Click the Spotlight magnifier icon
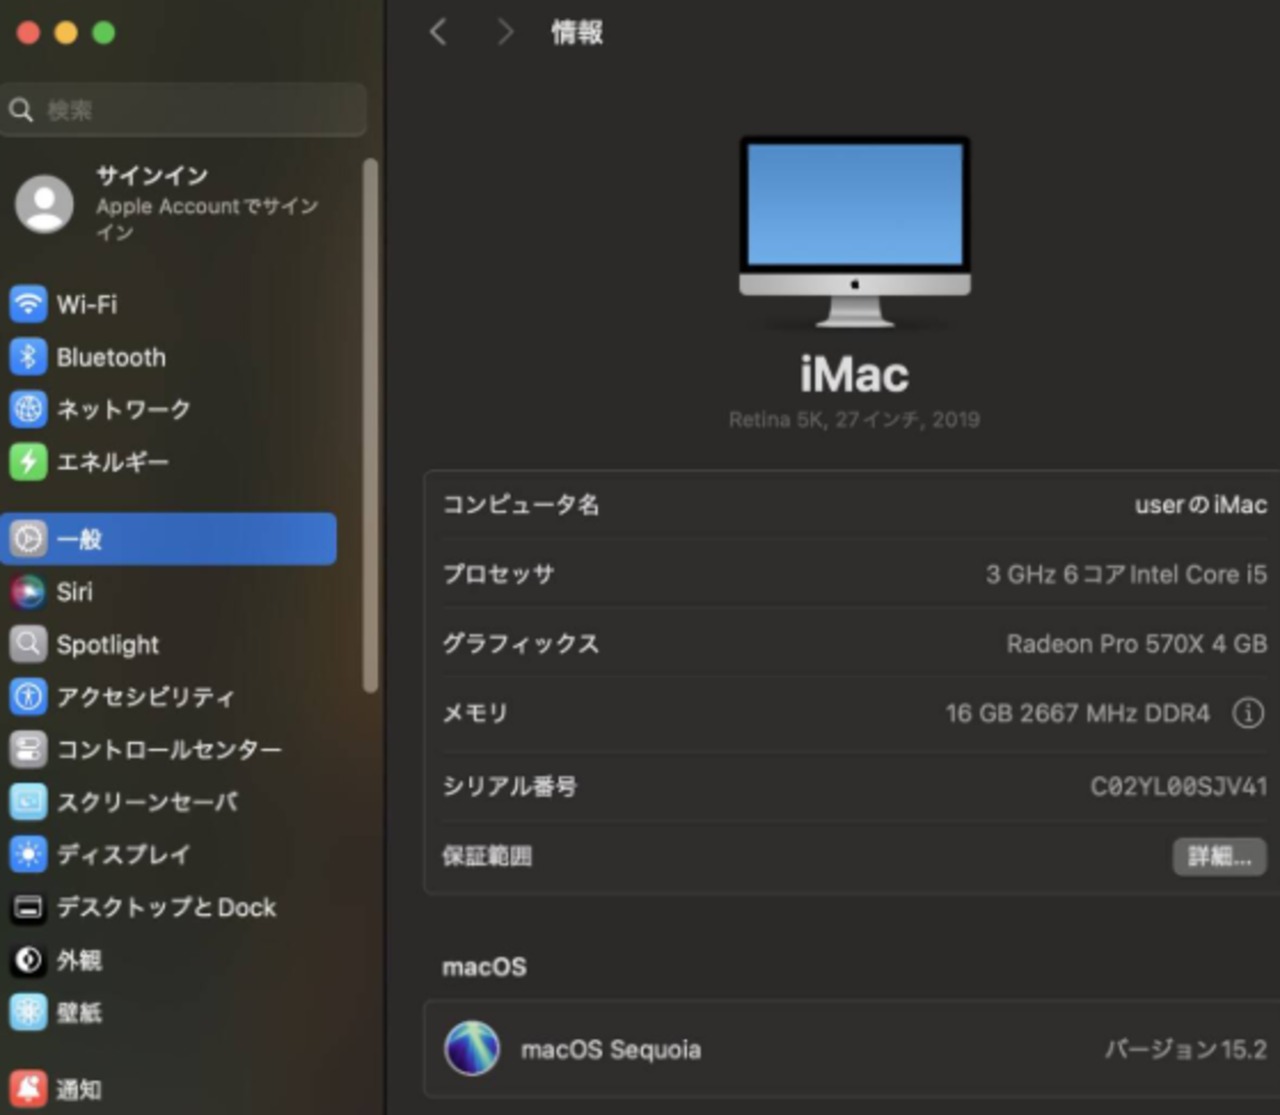1280x1115 pixels. point(28,644)
